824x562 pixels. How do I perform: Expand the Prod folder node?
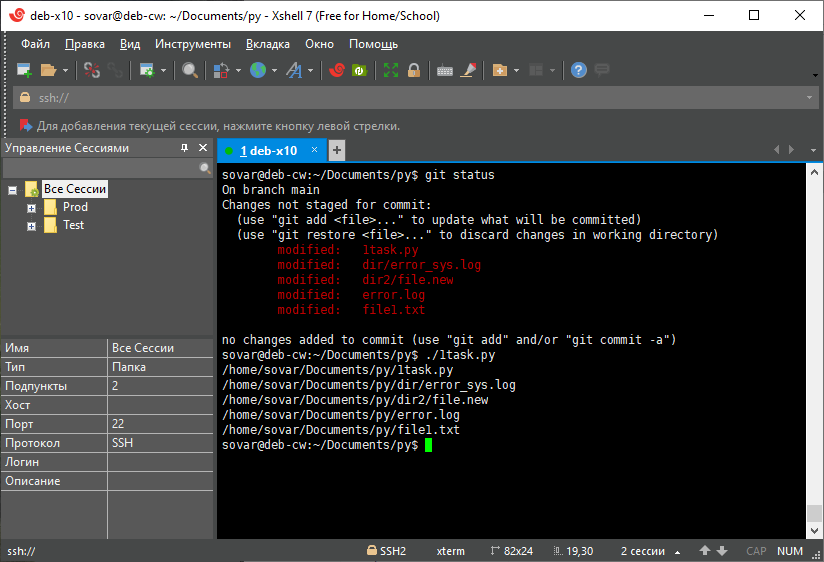click(32, 208)
